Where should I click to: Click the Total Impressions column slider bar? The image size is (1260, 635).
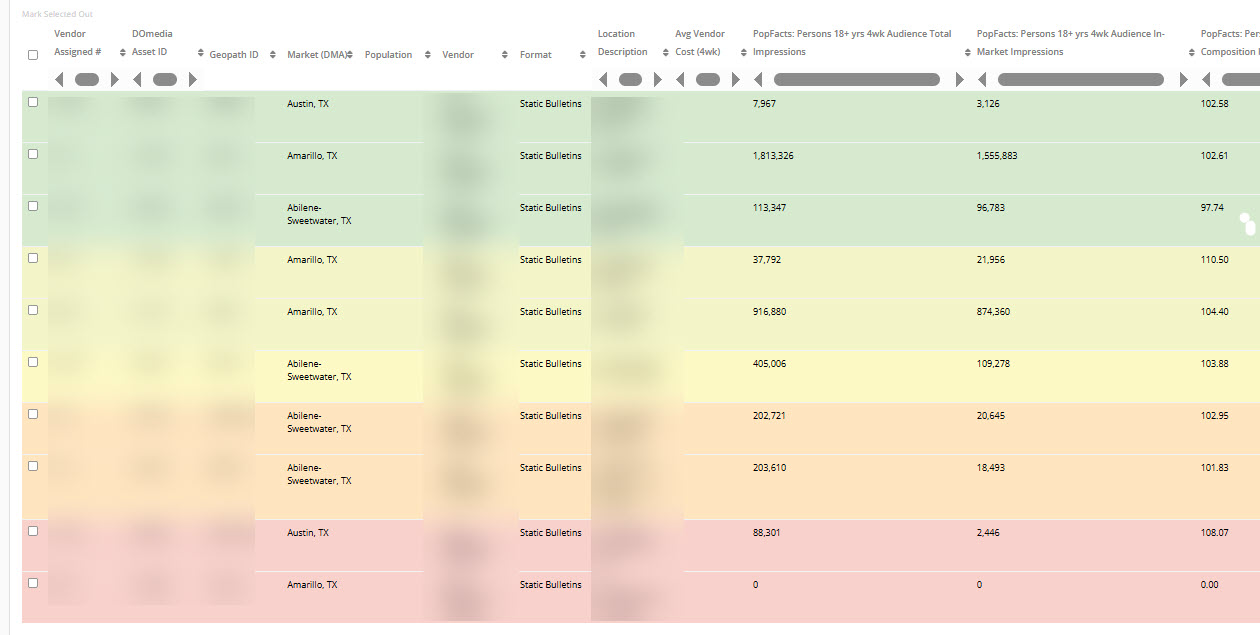[x=856, y=79]
